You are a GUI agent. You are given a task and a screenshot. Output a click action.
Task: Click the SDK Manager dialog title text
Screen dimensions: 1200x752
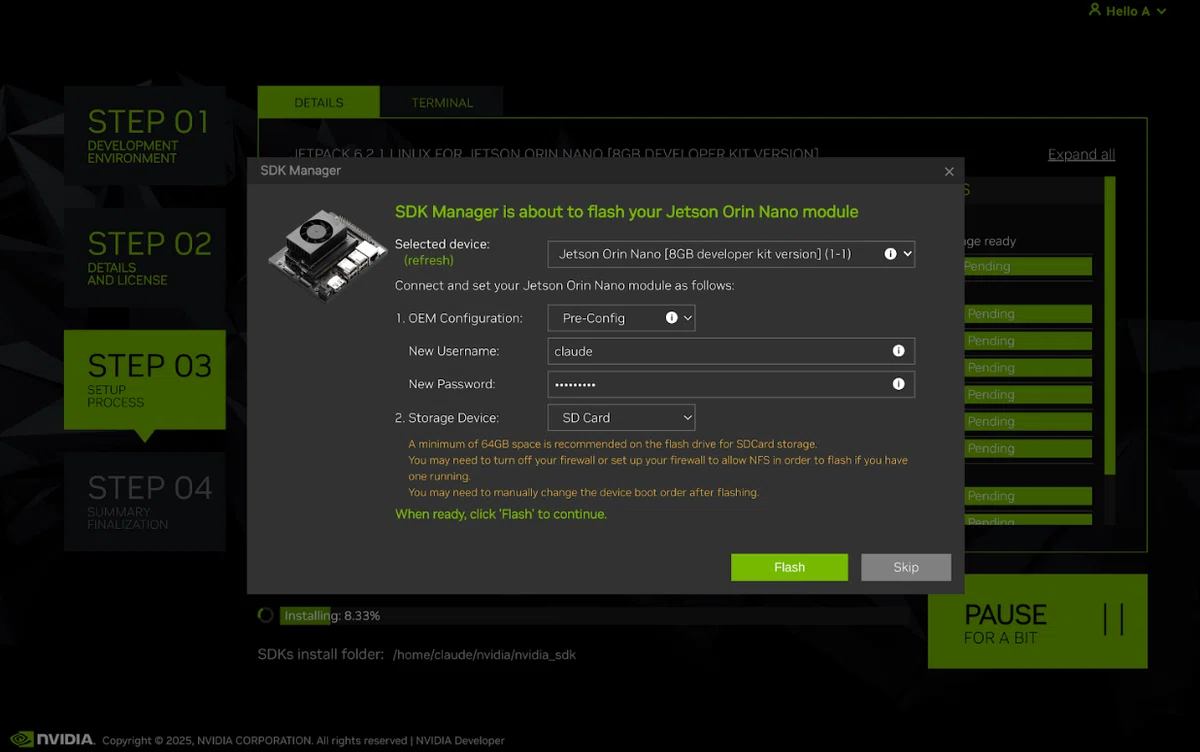click(x=300, y=171)
